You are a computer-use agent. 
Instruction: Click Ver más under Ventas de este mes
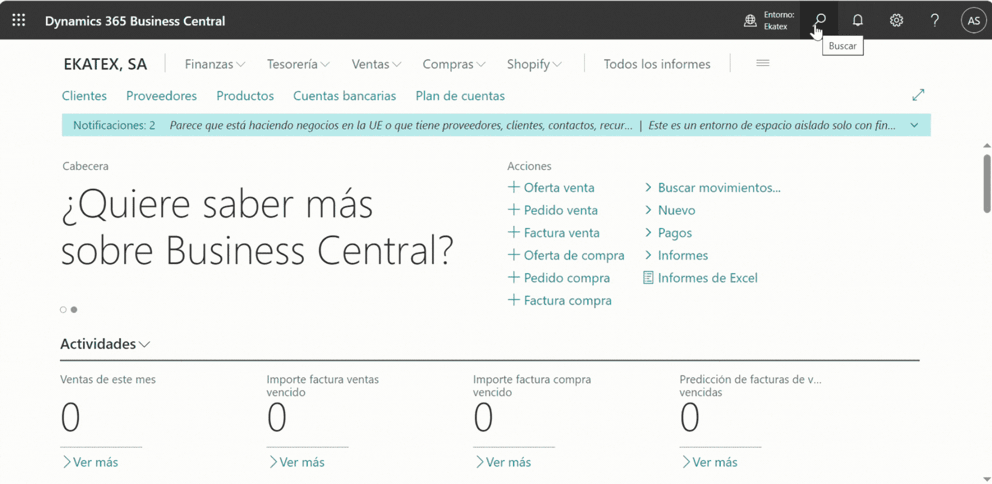point(90,462)
